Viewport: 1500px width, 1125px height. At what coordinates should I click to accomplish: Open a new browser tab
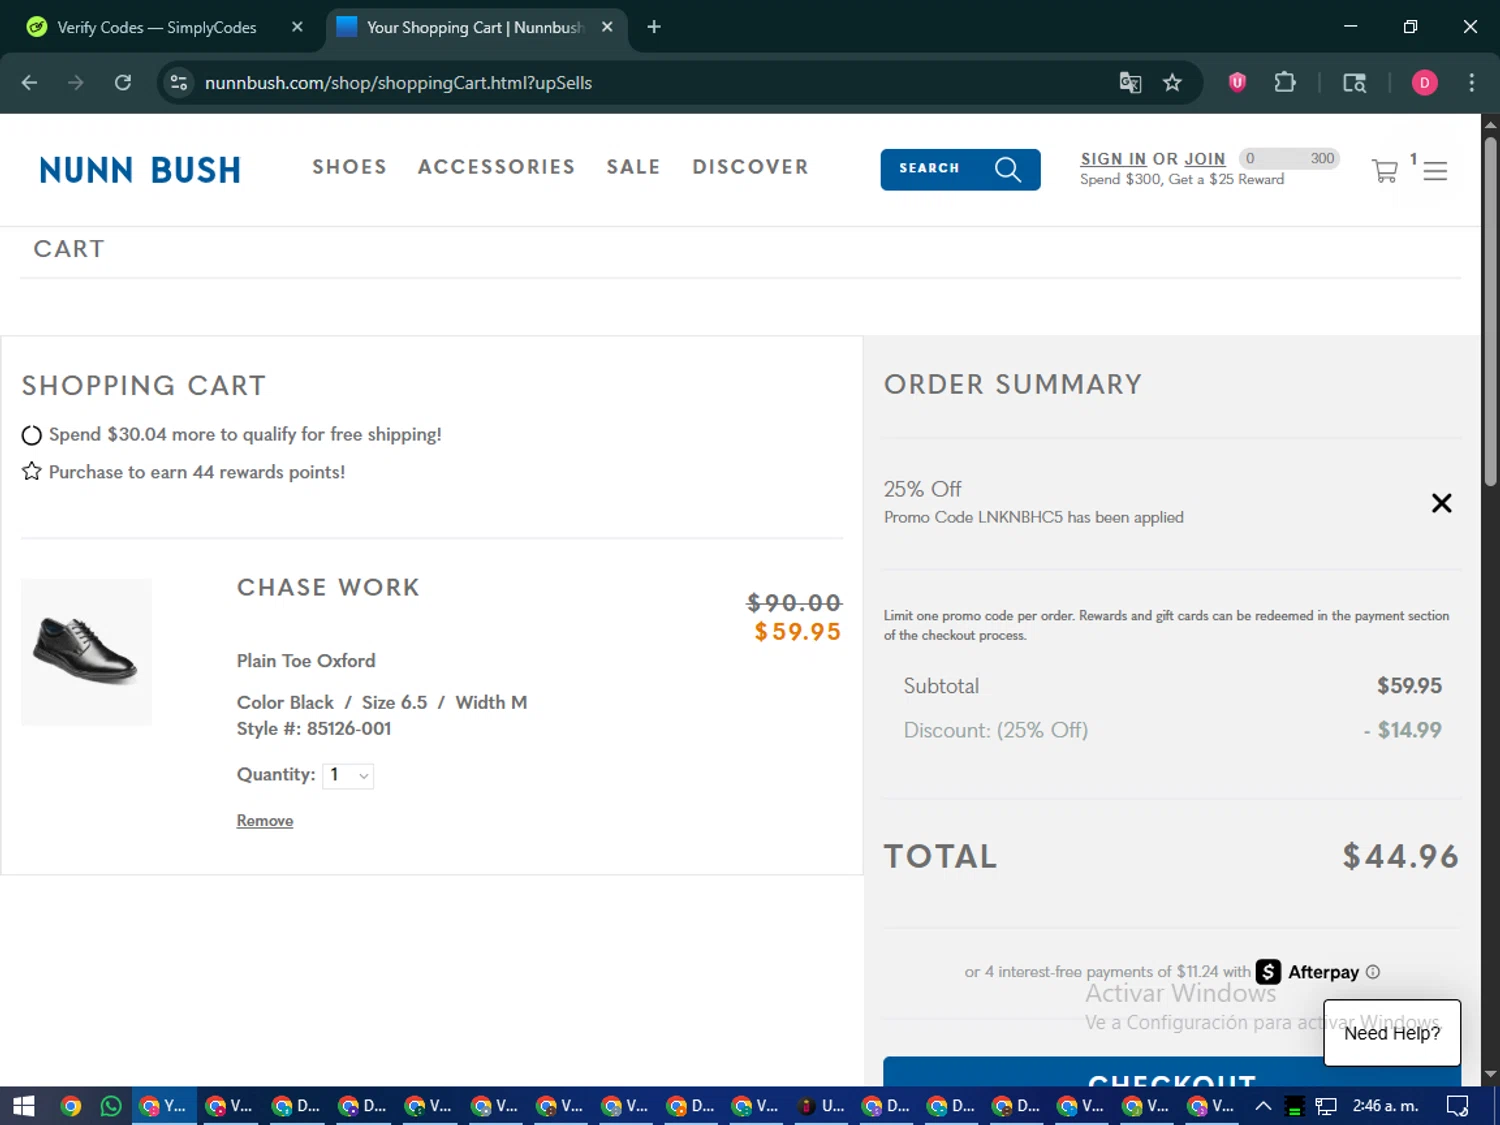654,27
